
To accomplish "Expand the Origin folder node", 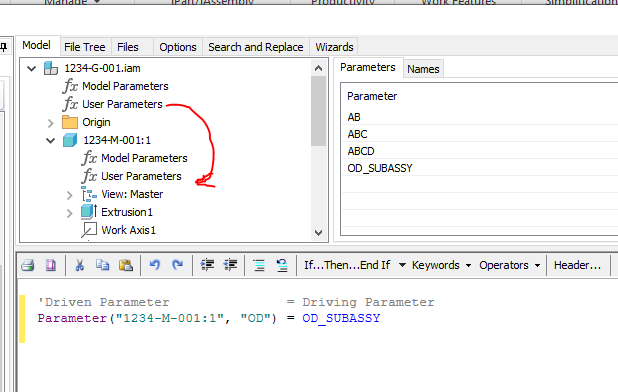I will click(x=50, y=123).
